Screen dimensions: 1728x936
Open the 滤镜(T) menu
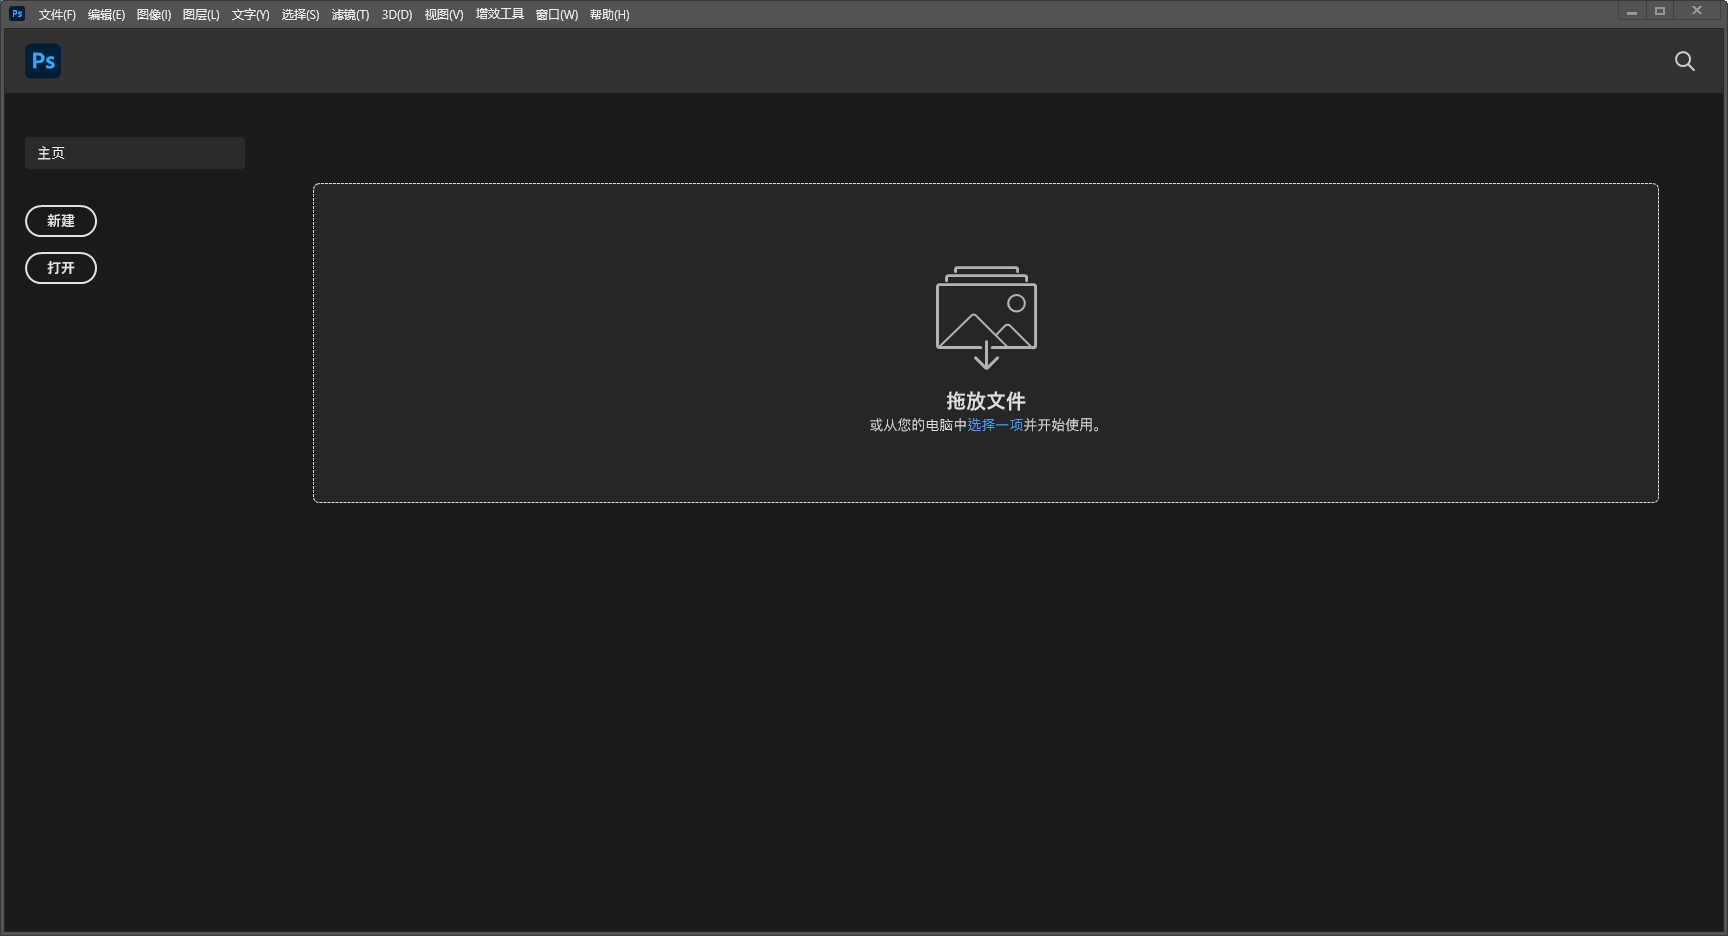(x=350, y=14)
